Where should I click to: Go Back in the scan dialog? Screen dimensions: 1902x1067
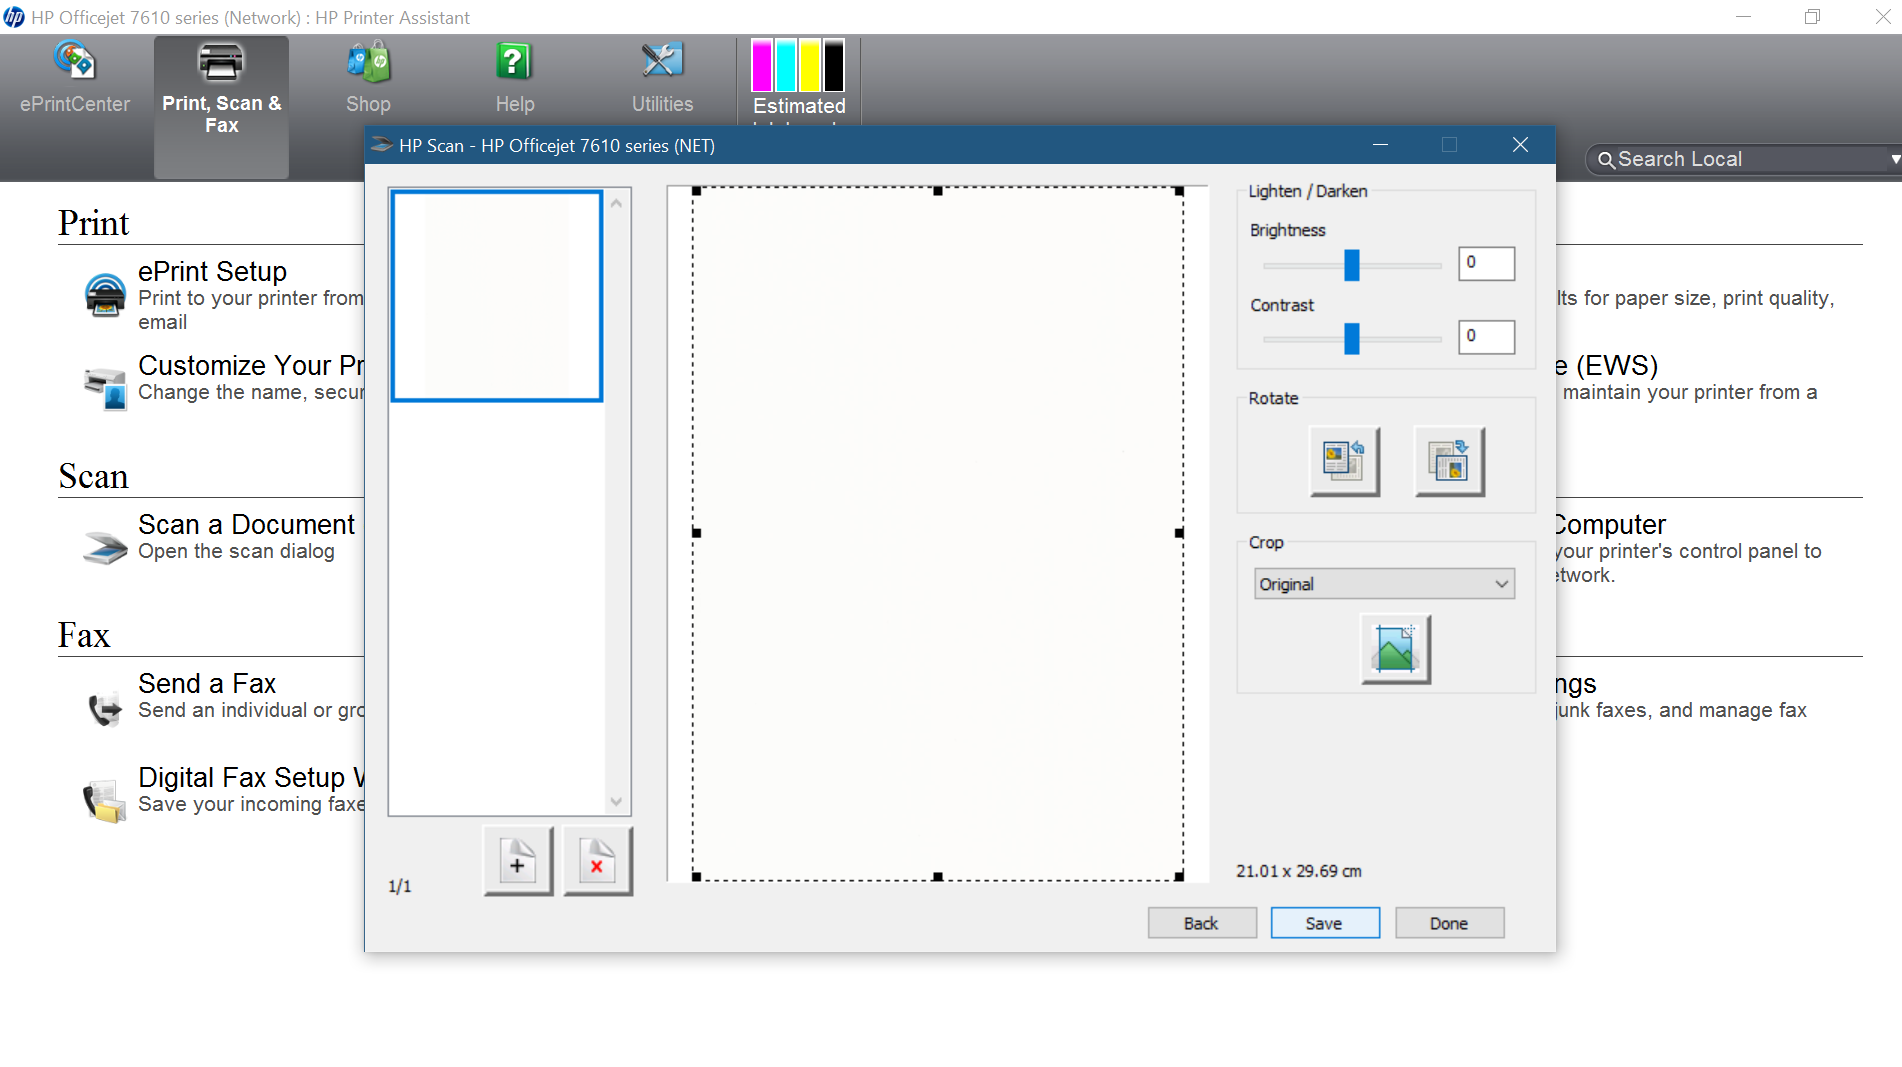point(1201,922)
